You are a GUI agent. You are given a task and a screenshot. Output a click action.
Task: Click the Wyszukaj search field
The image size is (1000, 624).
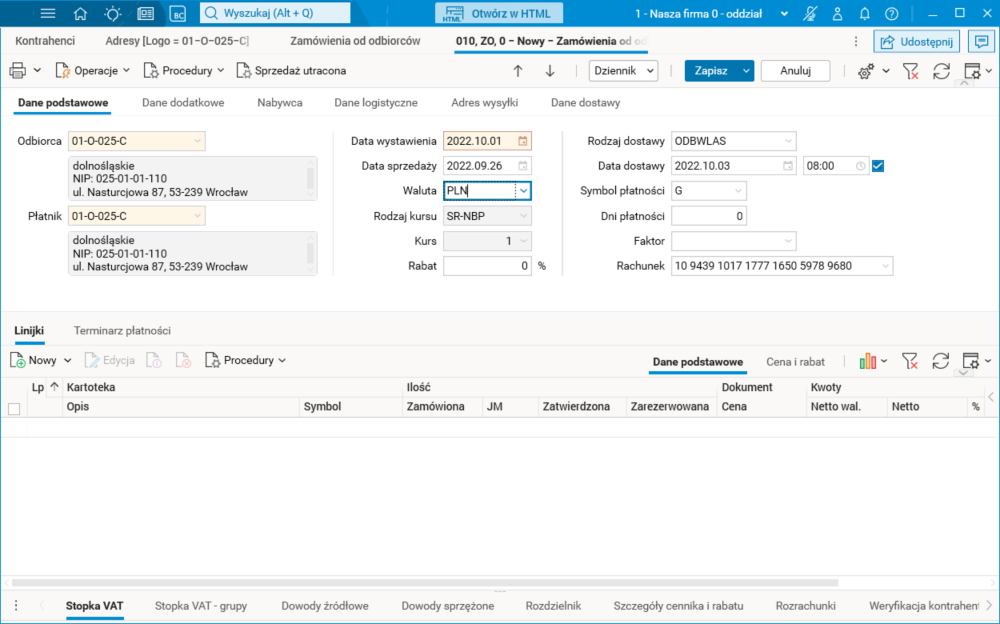point(275,13)
